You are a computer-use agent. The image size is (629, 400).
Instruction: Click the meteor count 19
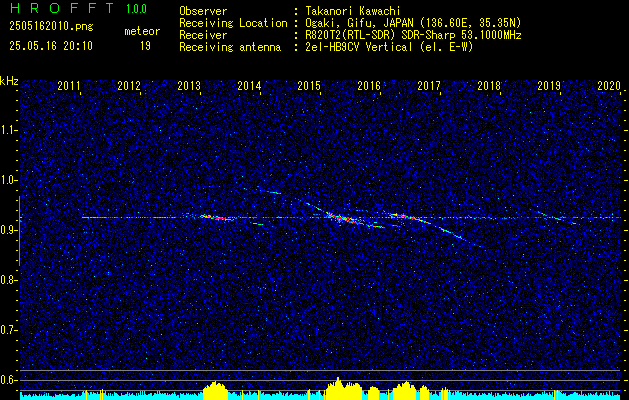(x=145, y=46)
